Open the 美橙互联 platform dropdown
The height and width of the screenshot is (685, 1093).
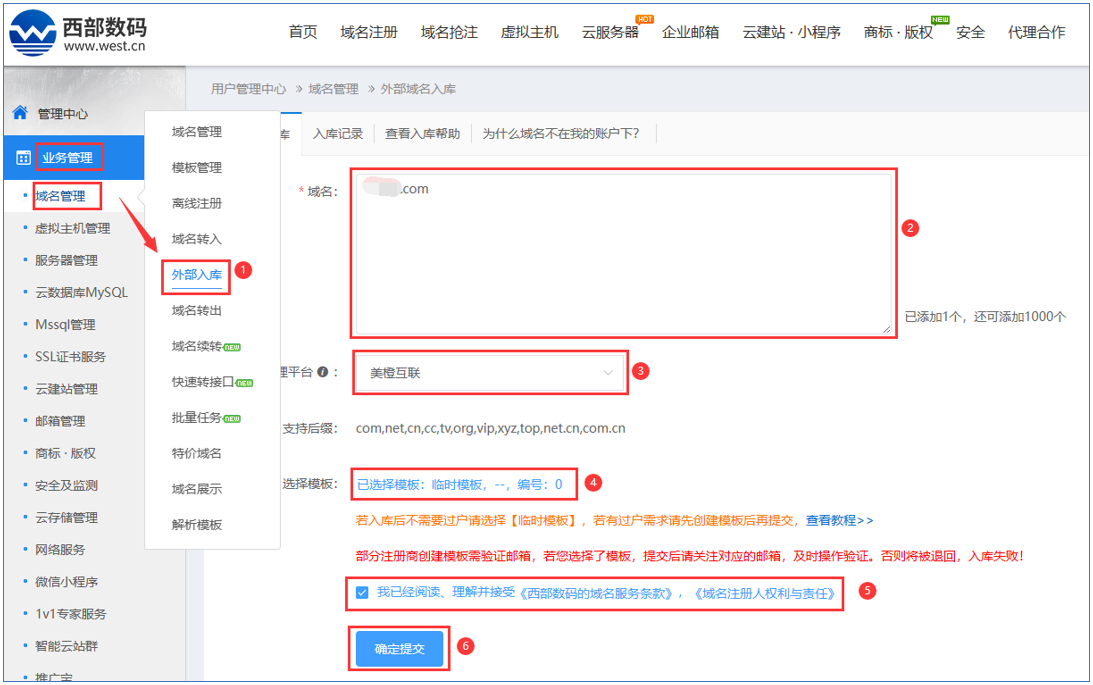(490, 372)
